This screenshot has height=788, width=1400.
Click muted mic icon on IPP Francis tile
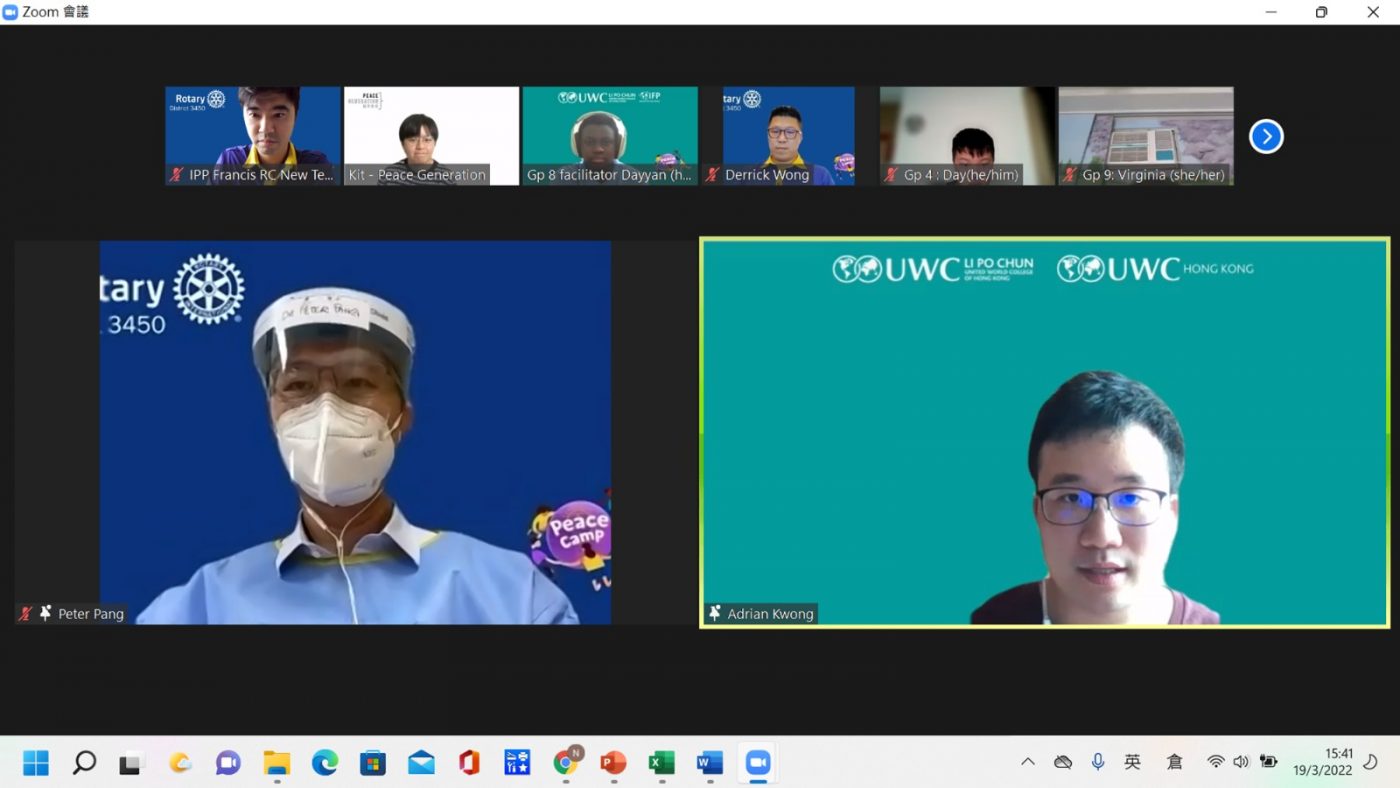[177, 174]
